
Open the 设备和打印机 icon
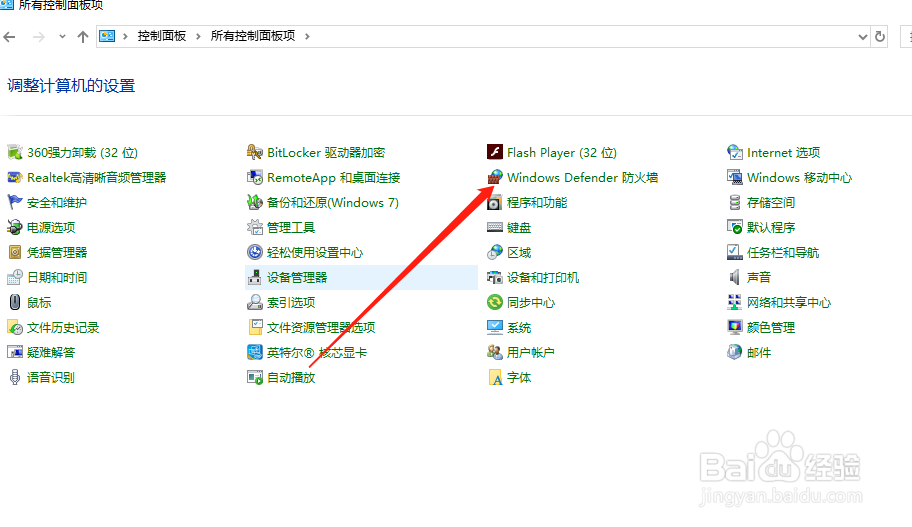pos(494,277)
